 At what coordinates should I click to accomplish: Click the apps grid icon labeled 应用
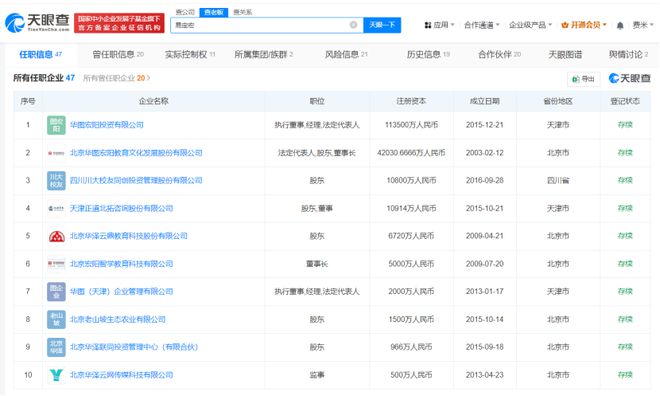[x=428, y=25]
